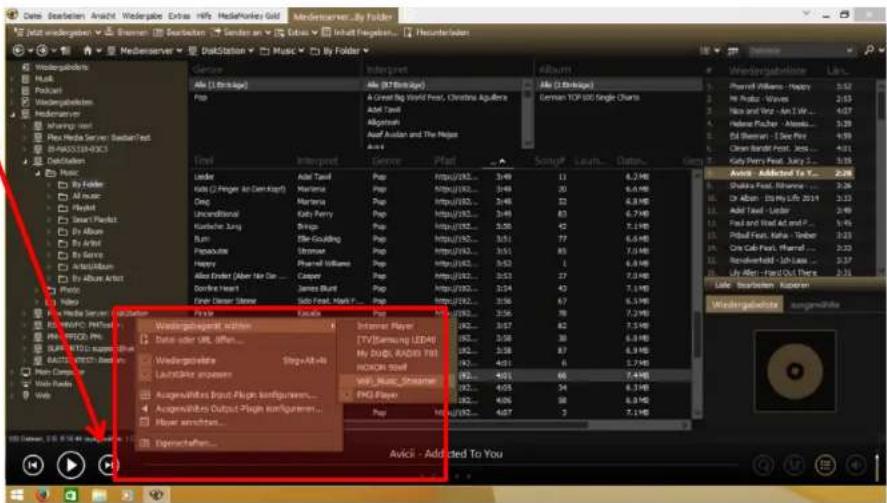This screenshot has width=887, height=503.
Task: Collapse the DiskStation tree node
Action: pyautogui.click(x=25, y=161)
